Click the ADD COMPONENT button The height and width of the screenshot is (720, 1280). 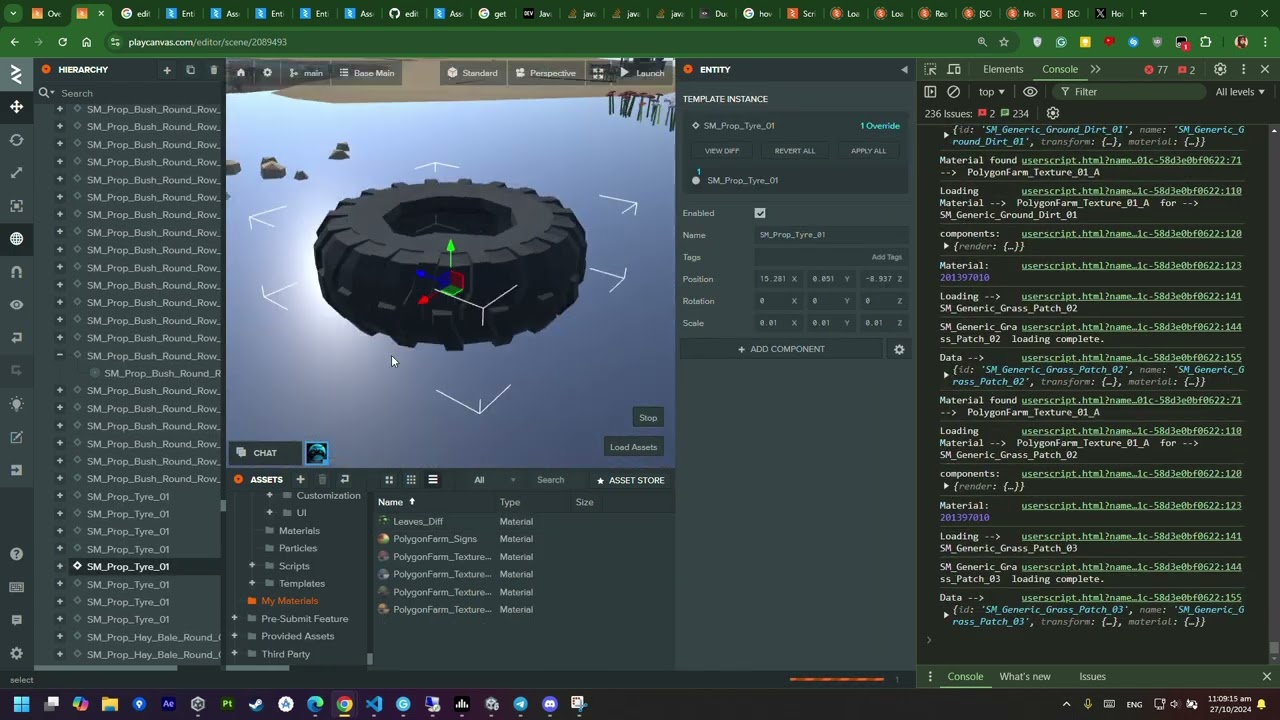click(x=781, y=349)
